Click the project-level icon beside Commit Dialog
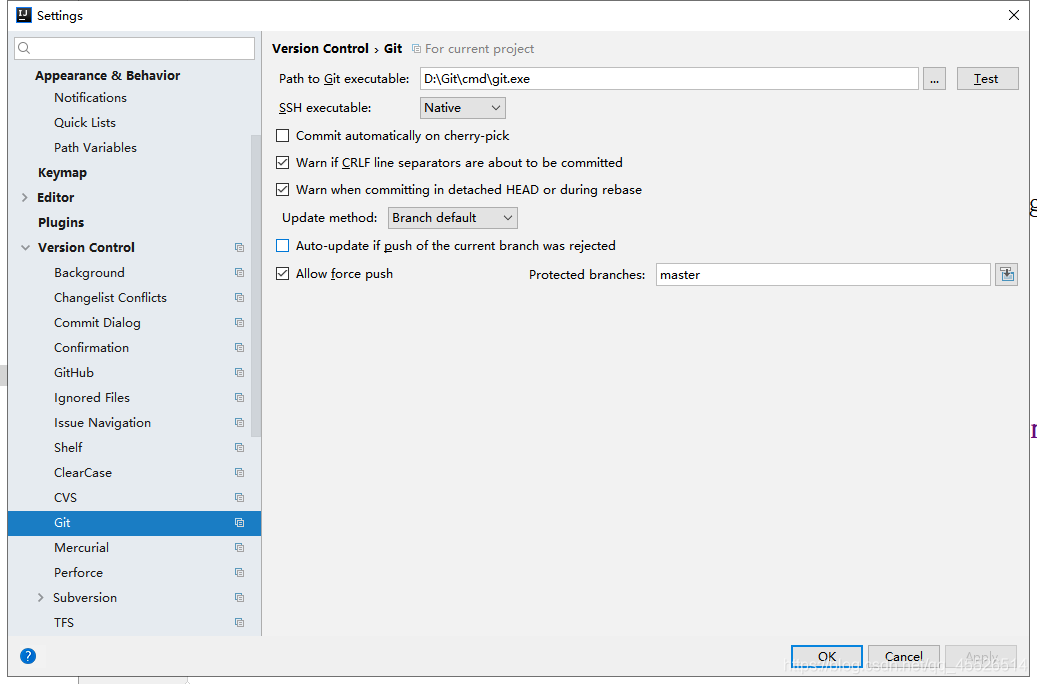The image size is (1037, 684). tap(239, 323)
